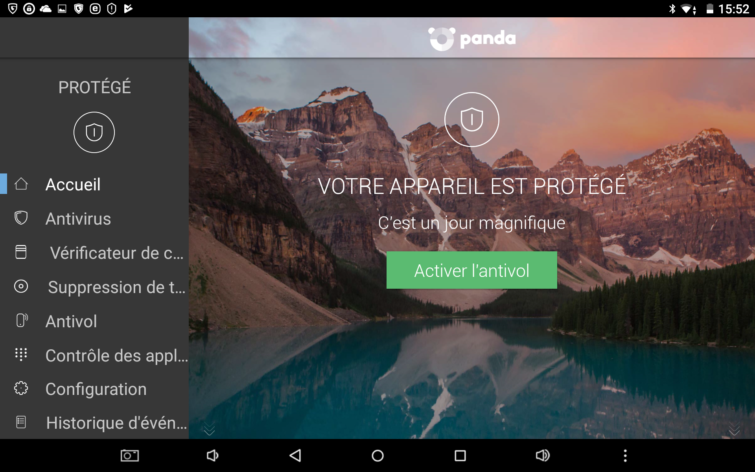Click the Contrôle des appl... grid icon
Viewport: 755px width, 472px height.
[x=21, y=354]
